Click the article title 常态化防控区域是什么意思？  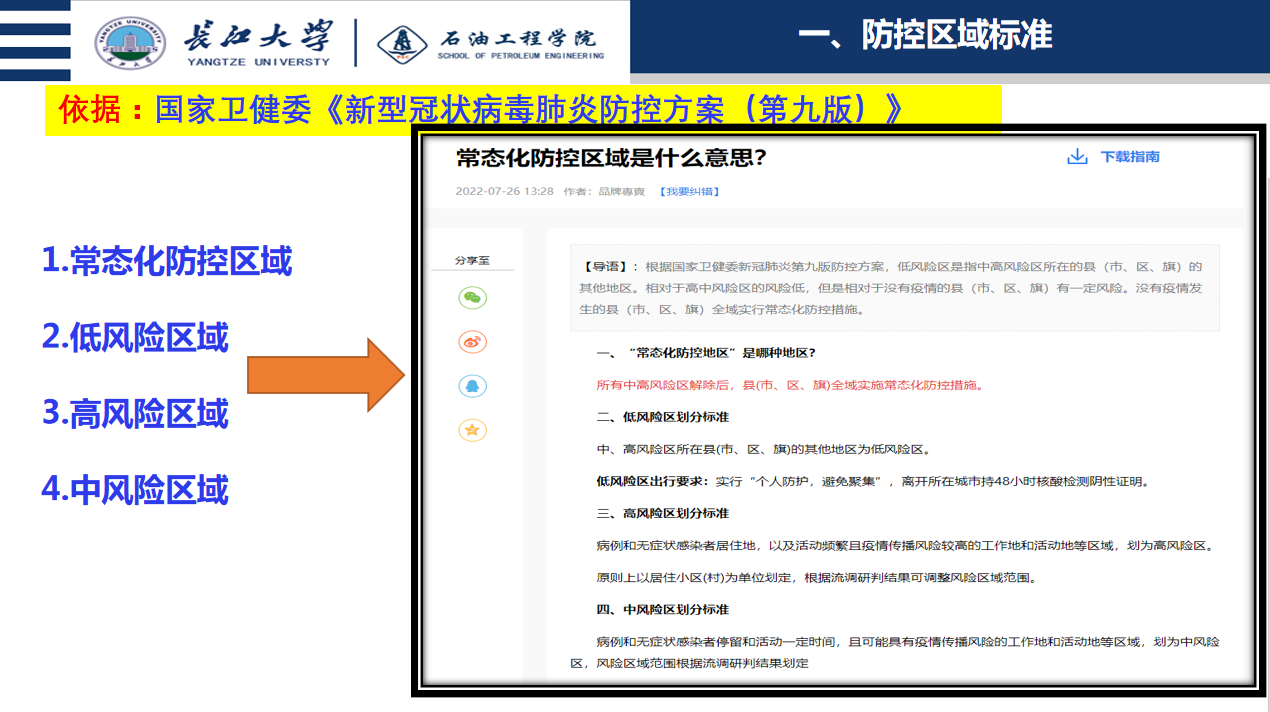click(x=611, y=158)
